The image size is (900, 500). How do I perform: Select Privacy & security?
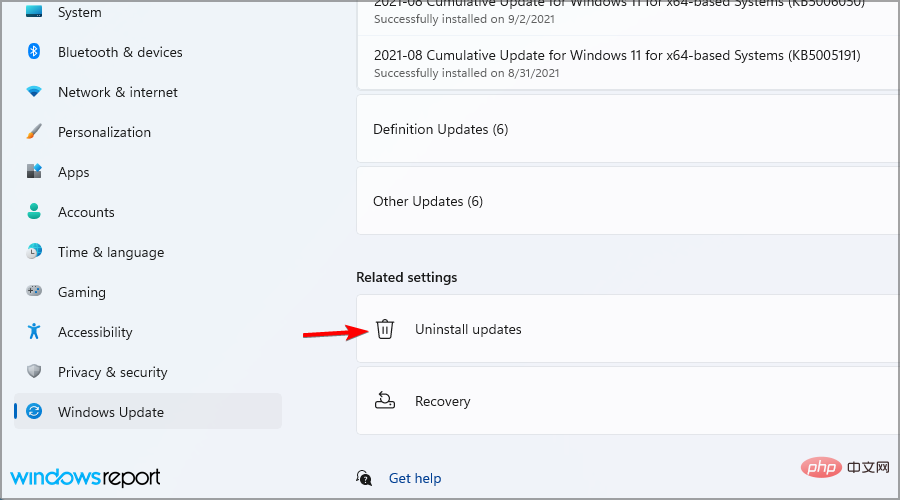(148, 372)
